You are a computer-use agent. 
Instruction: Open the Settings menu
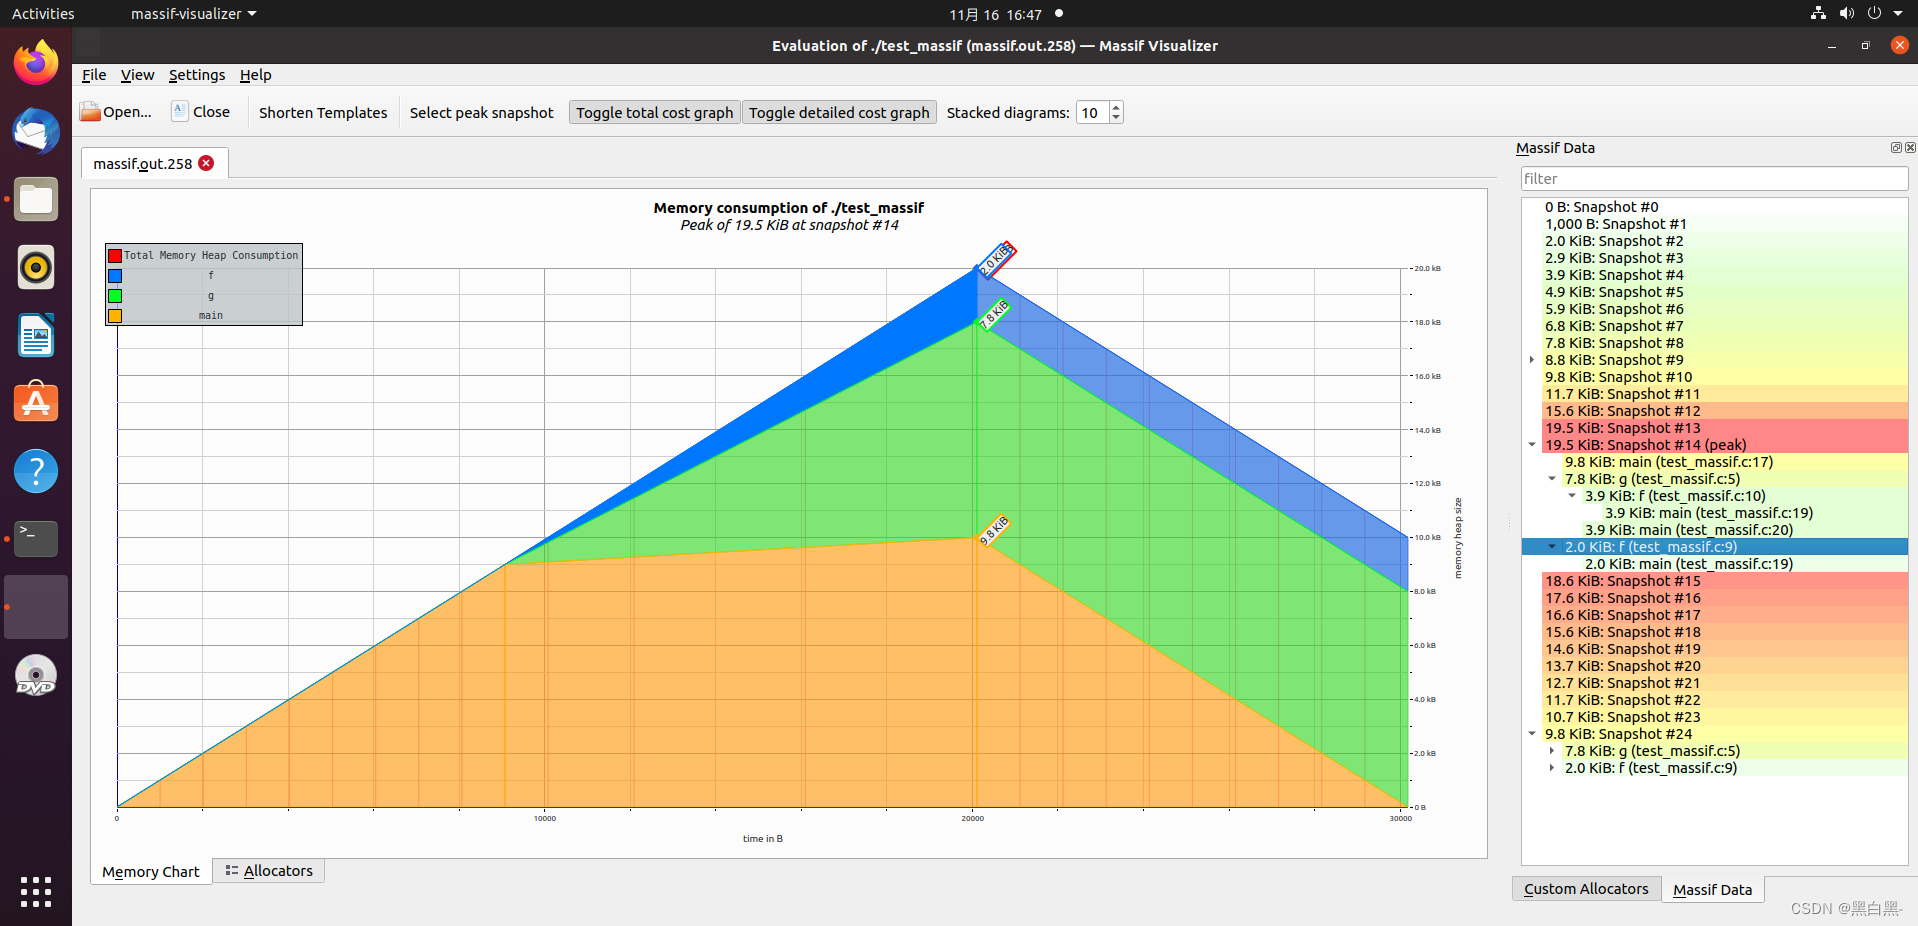pyautogui.click(x=197, y=75)
